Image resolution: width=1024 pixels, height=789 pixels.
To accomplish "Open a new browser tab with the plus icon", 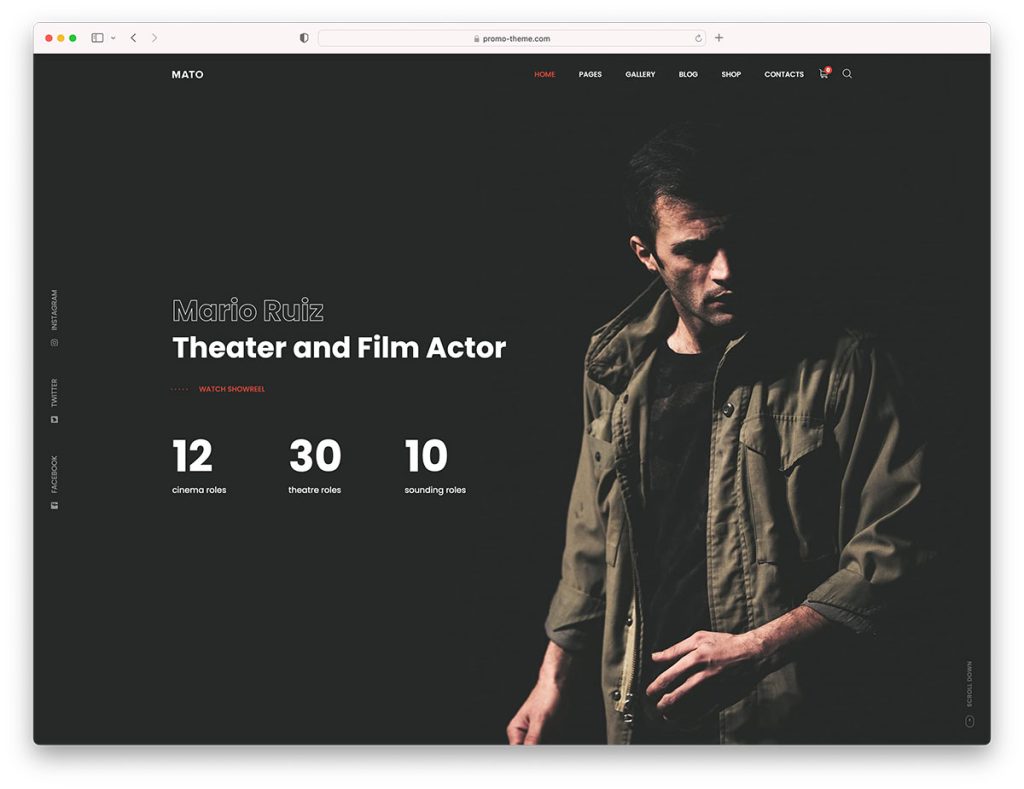I will [719, 37].
